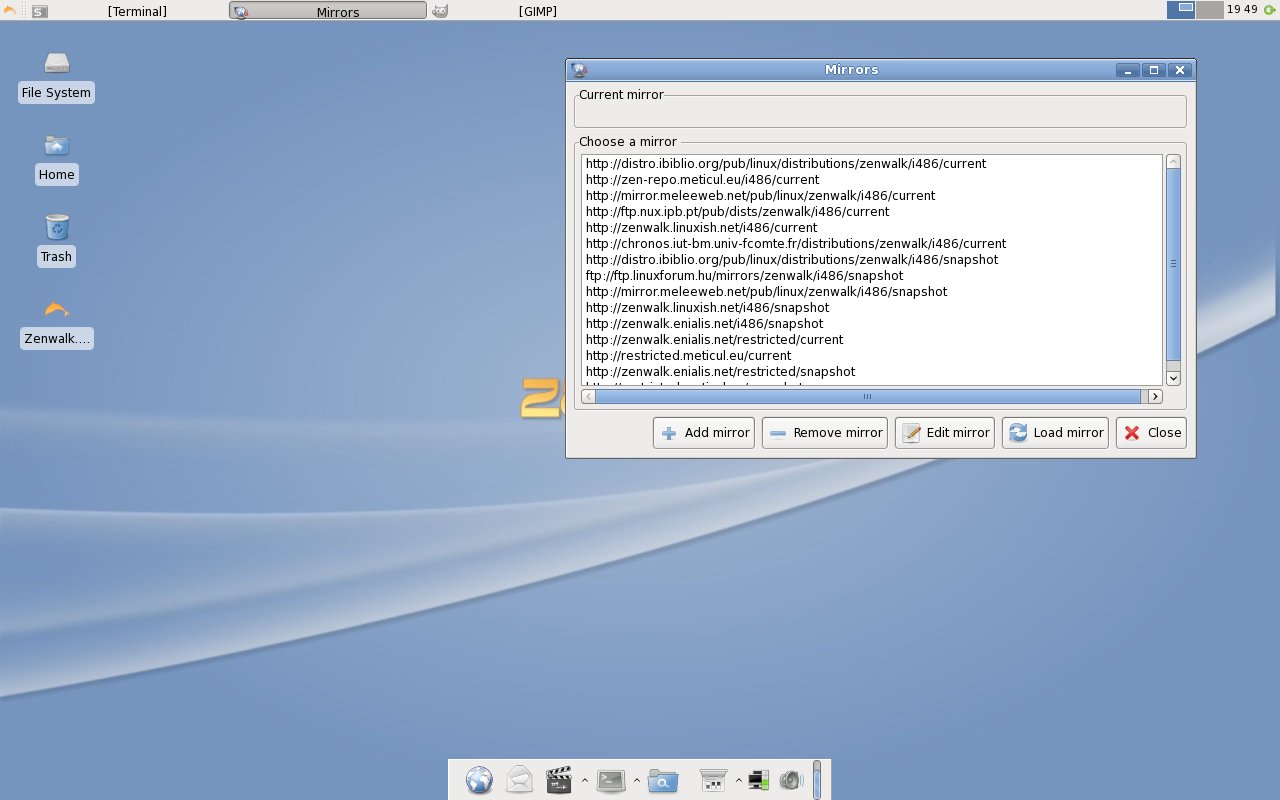This screenshot has height=800, width=1280.
Task: Open the Trash desktop icon
Action: tap(56, 241)
